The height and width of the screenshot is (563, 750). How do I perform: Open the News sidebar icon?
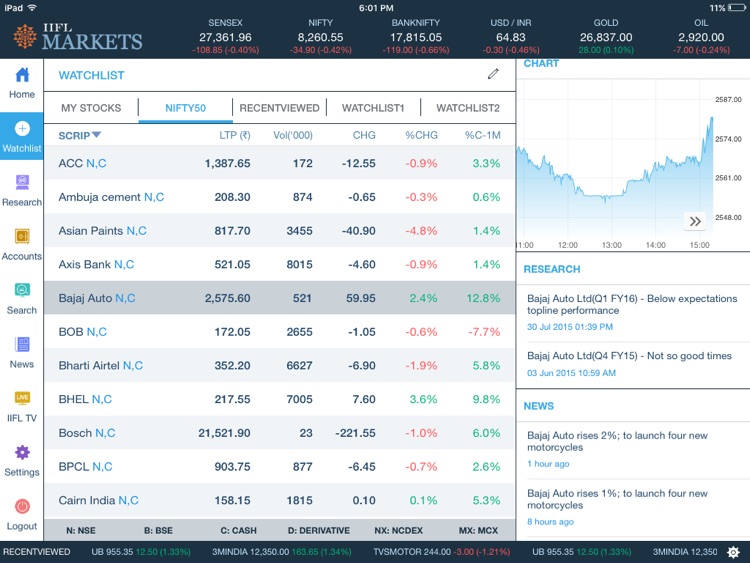22,344
